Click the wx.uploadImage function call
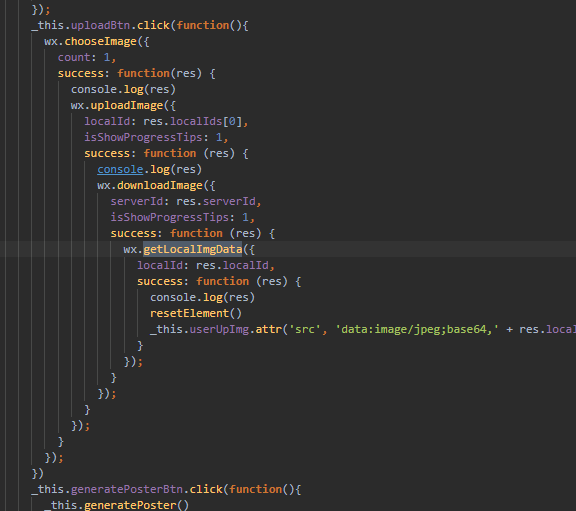576x511 pixels. (123, 105)
